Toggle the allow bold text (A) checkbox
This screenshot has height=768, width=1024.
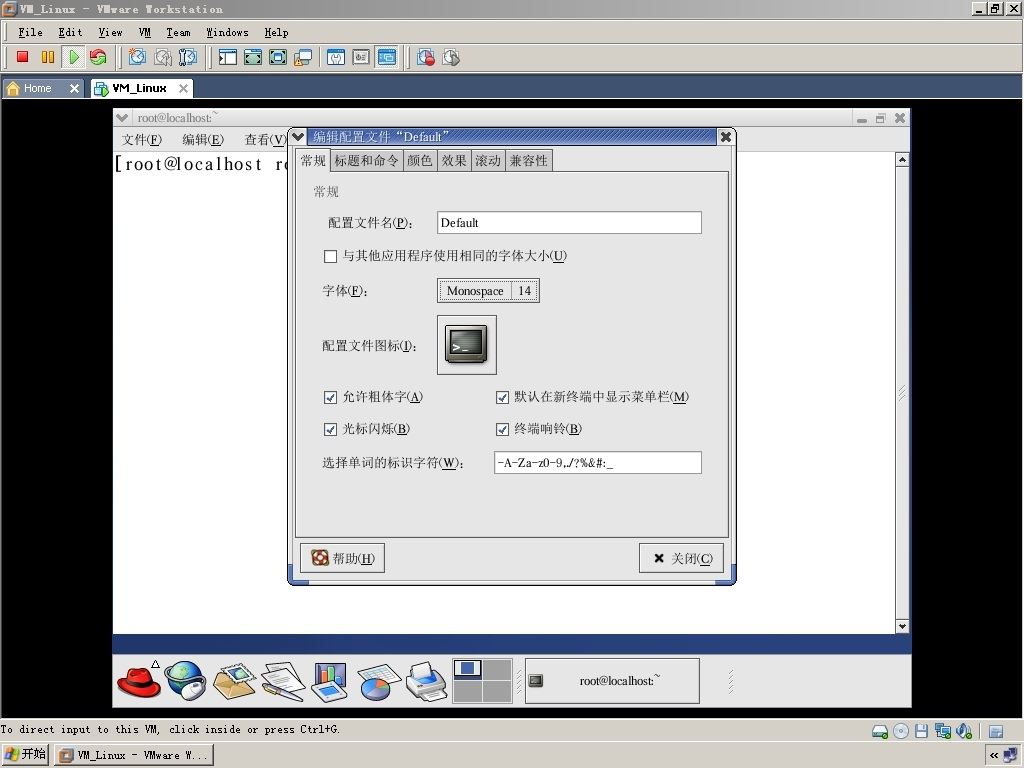(330, 397)
